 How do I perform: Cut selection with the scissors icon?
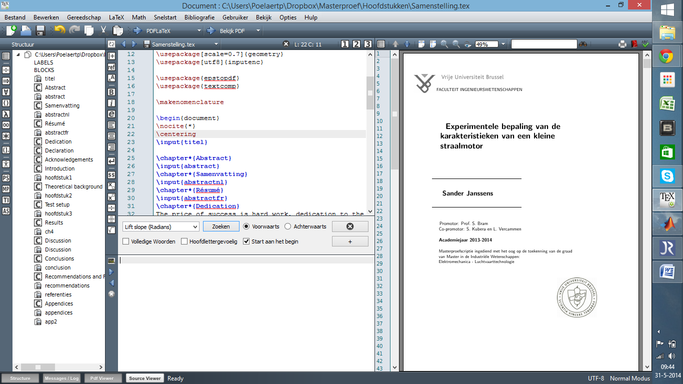click(x=103, y=30)
